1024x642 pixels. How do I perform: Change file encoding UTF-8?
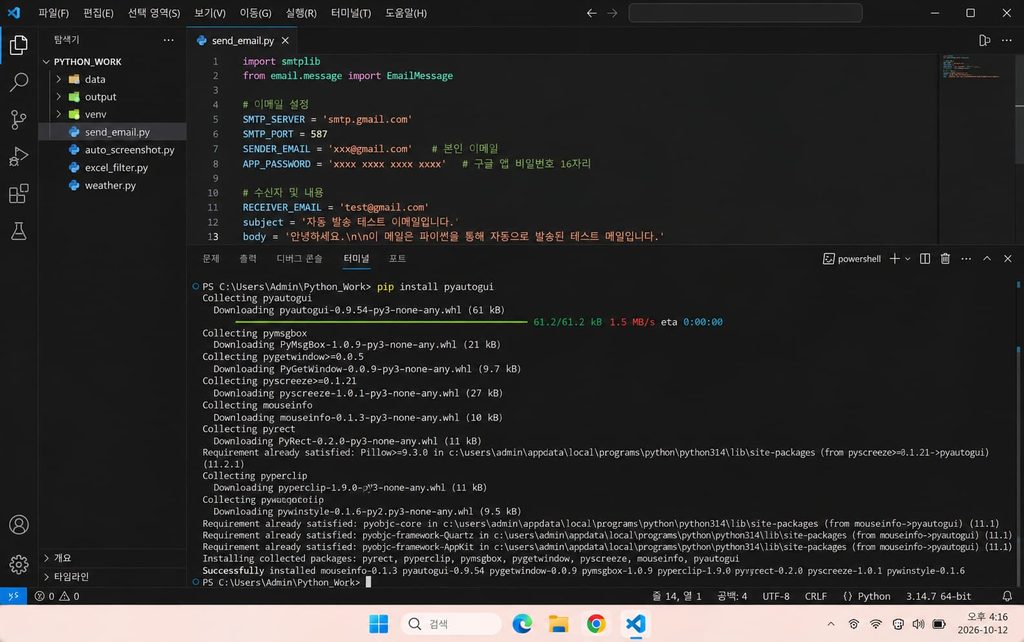pos(776,596)
